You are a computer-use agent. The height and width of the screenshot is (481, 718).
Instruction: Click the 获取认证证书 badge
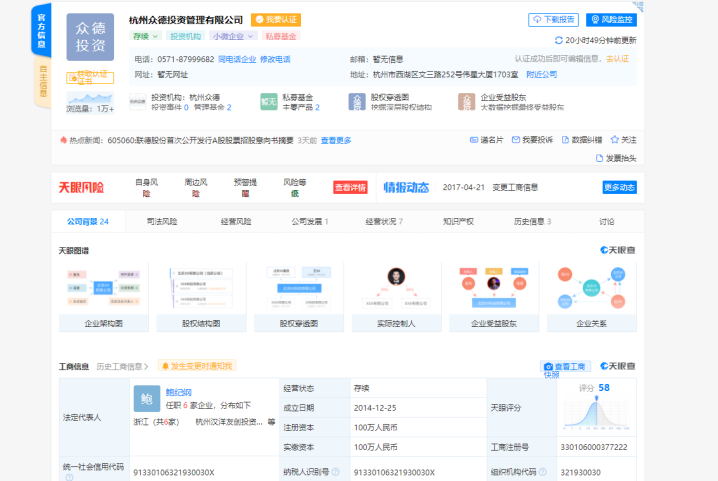click(x=90, y=78)
